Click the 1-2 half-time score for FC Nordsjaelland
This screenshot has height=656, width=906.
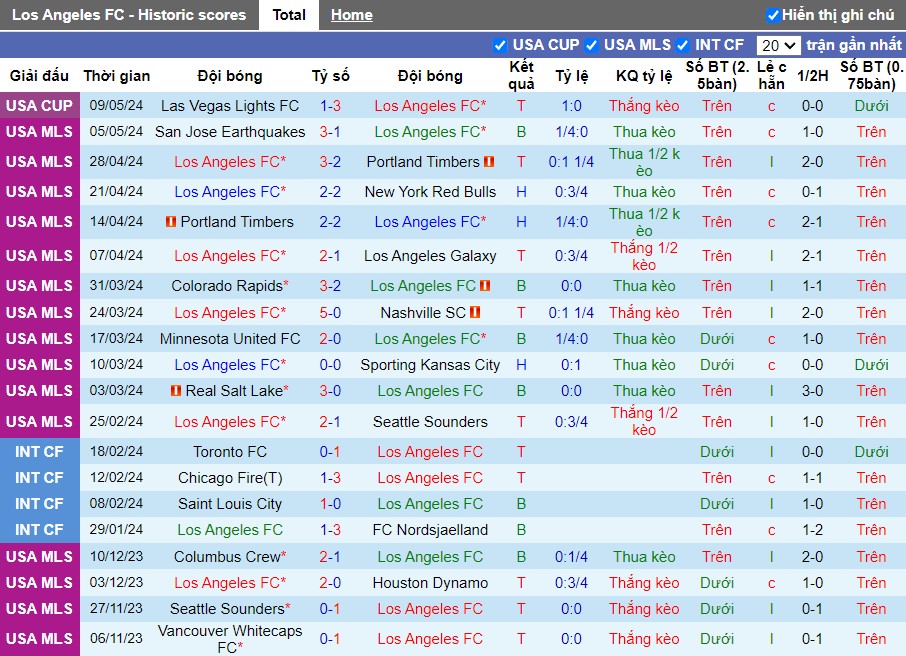click(x=812, y=530)
